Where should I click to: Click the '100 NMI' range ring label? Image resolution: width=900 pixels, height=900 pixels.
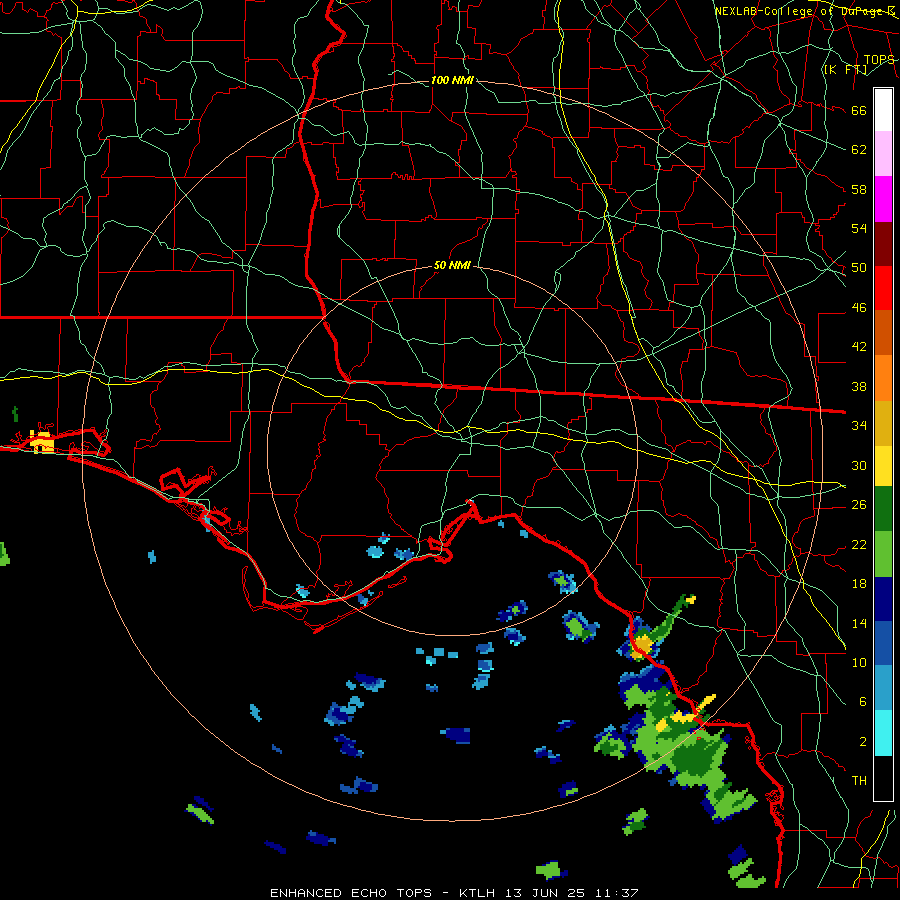[x=452, y=80]
